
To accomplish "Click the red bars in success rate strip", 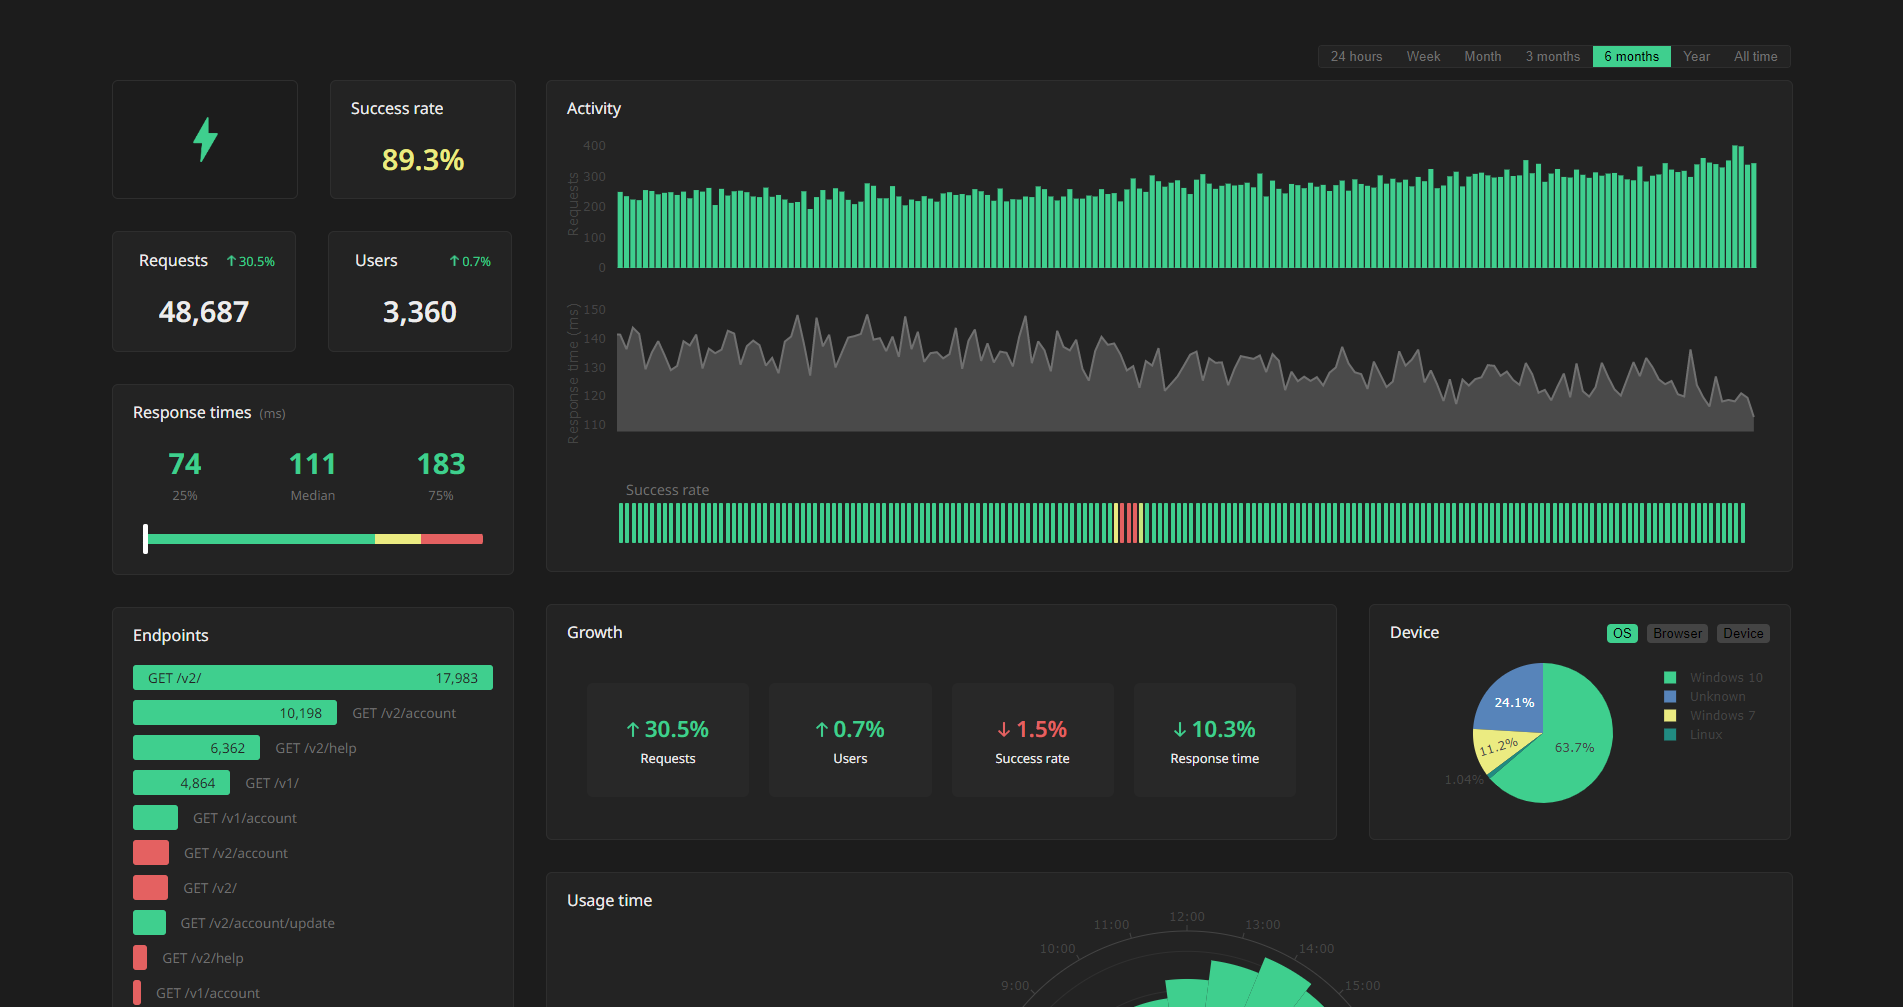I will click(x=1128, y=523).
